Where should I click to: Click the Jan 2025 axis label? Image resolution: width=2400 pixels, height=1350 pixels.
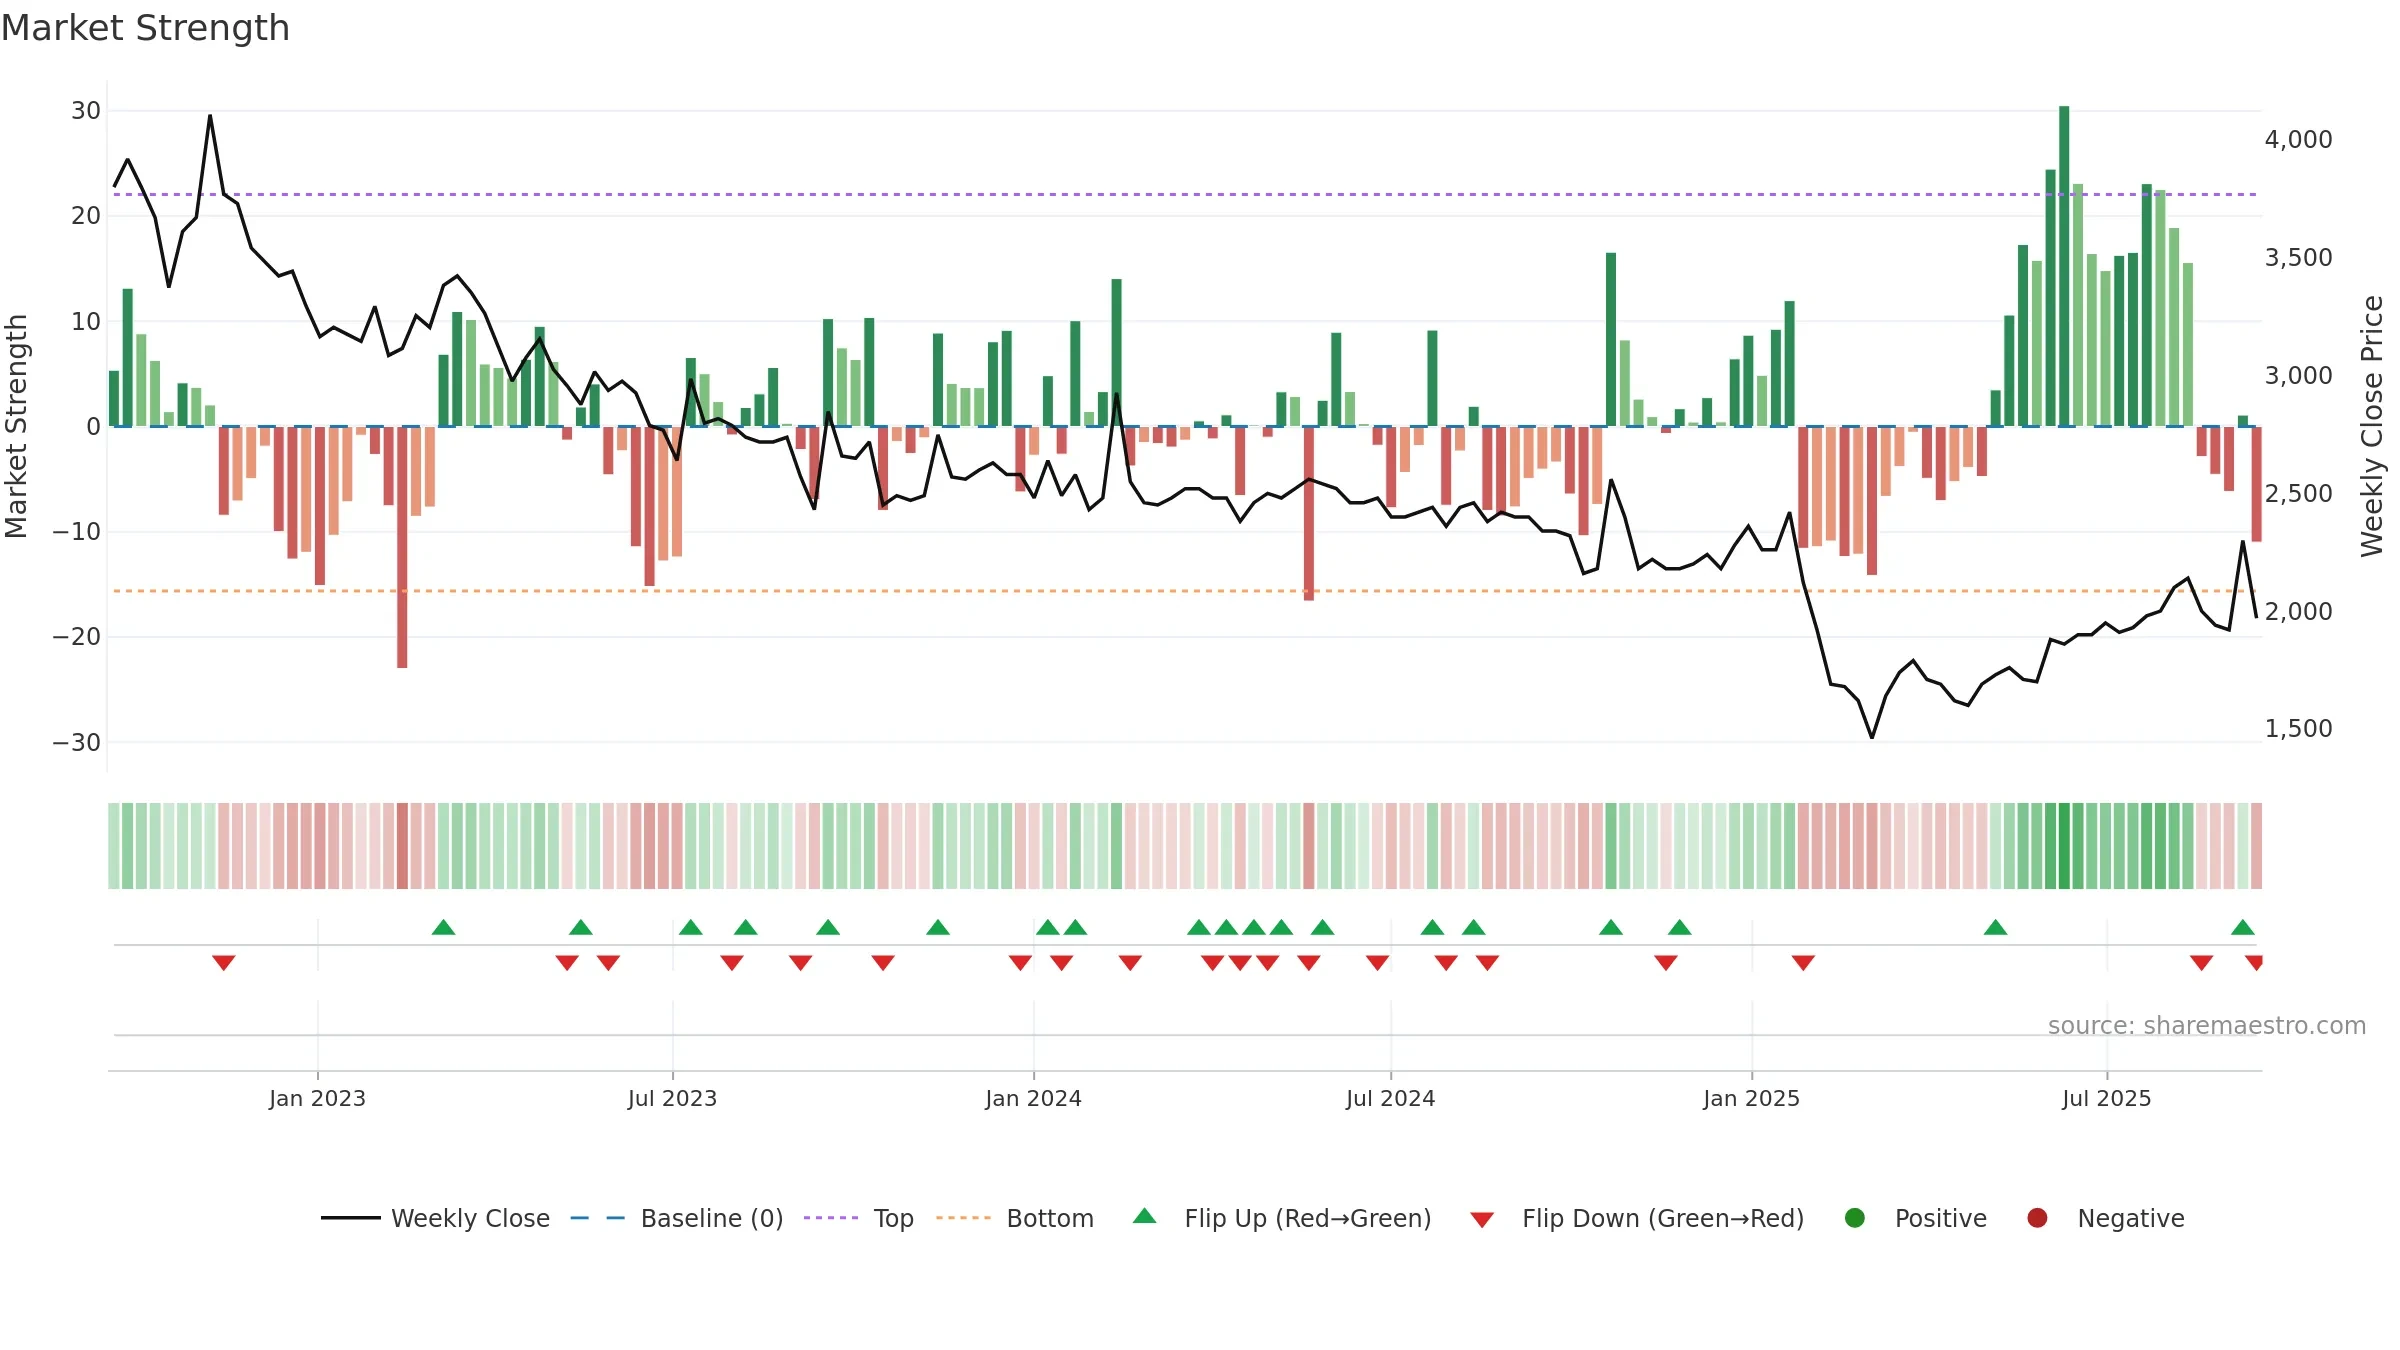click(x=1751, y=1099)
